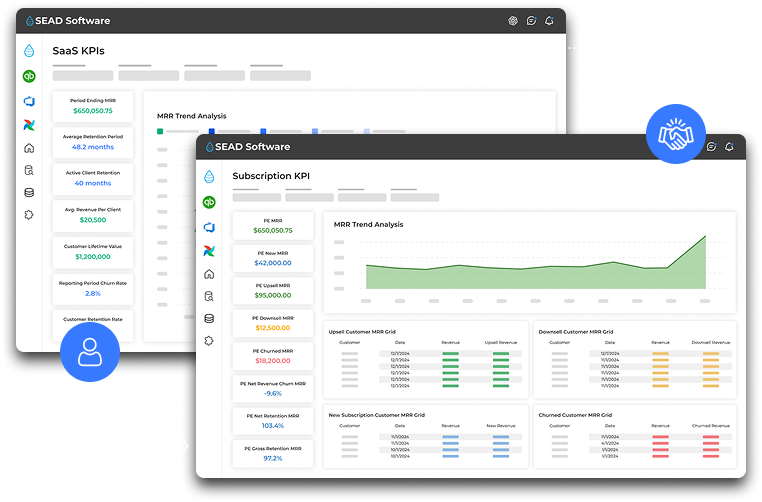Click the PE Upsell MRR $95,000.00 value

point(273,295)
